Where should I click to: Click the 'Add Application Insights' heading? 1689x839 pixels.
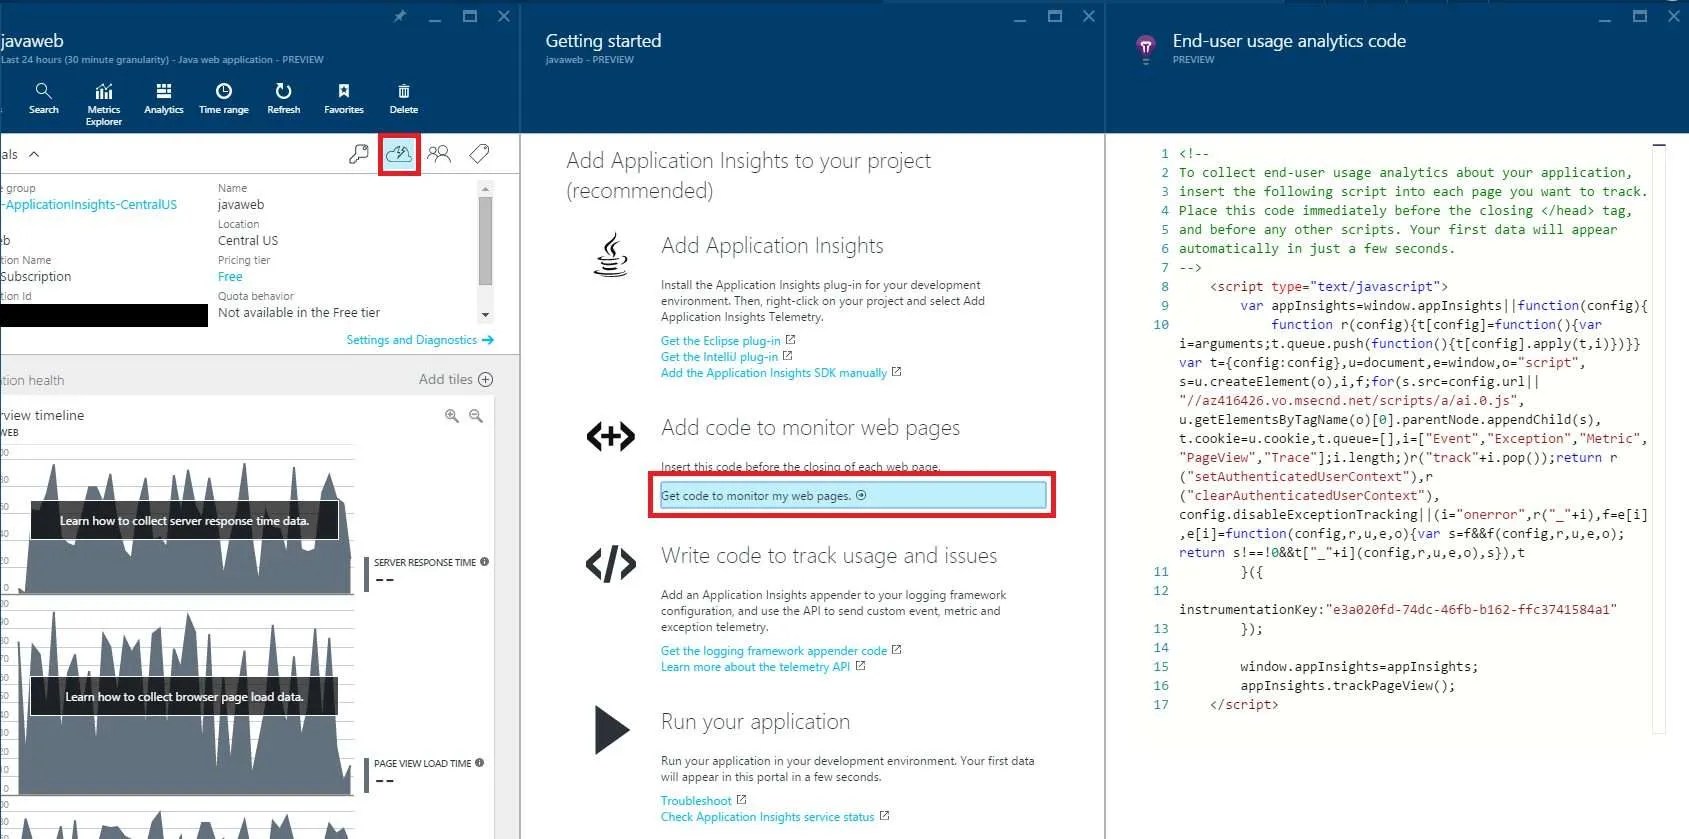[772, 246]
